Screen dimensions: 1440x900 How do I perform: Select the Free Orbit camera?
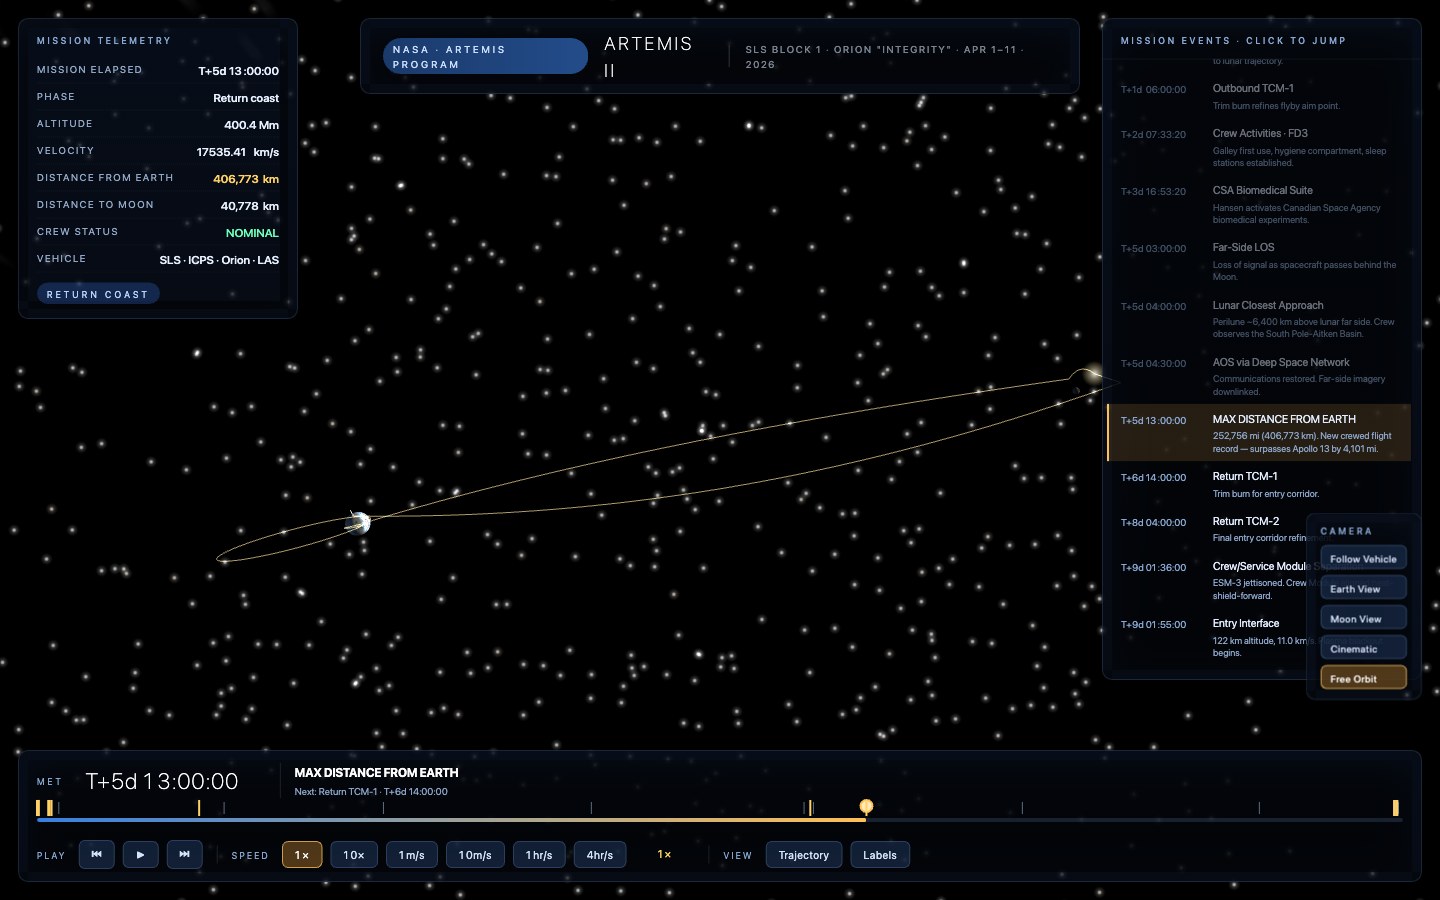[1363, 679]
